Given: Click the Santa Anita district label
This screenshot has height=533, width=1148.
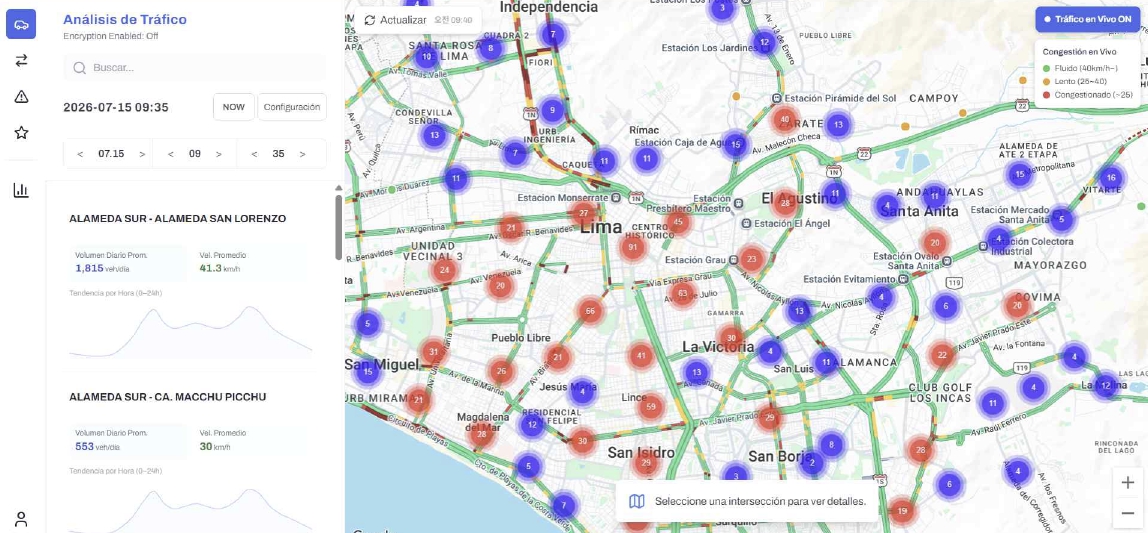Looking at the screenshot, I should 920,212.
